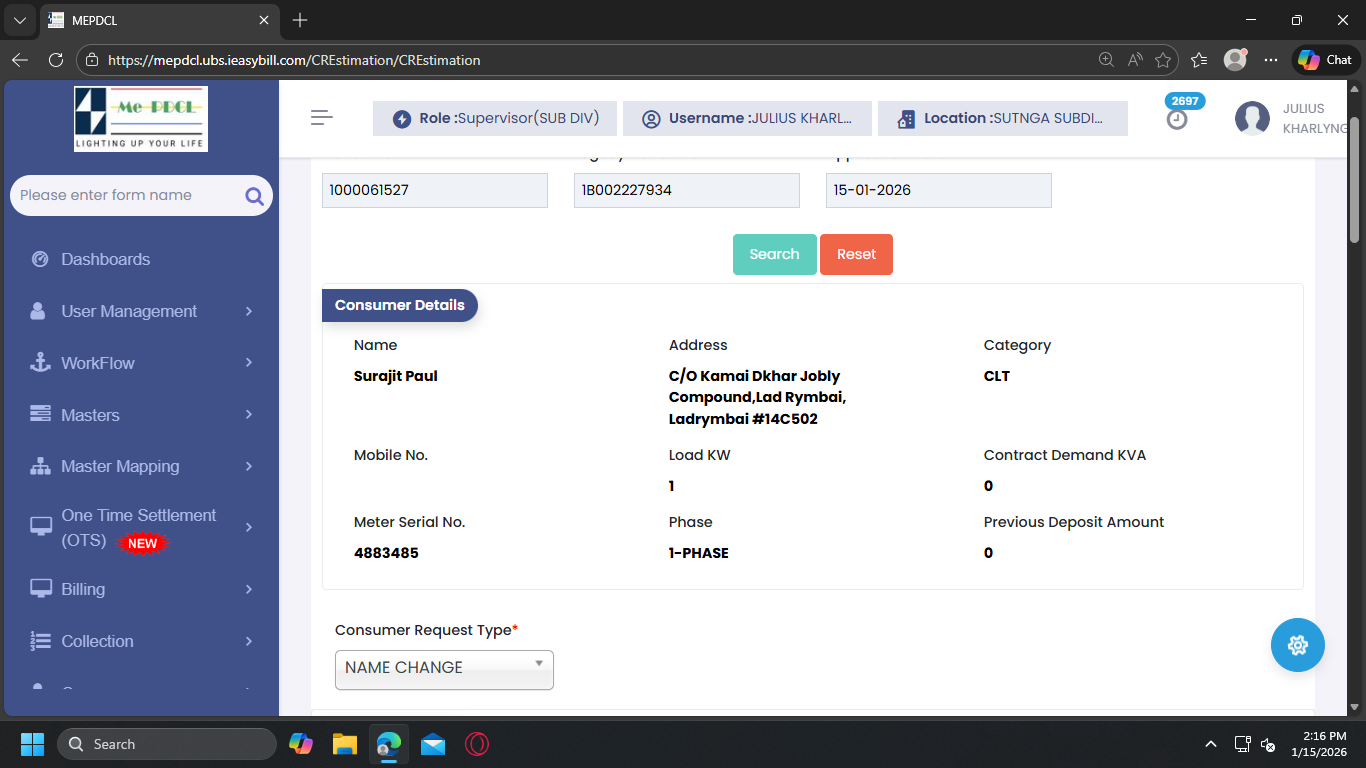Screen dimensions: 1366x768
Task: Open the Windows Start menu
Action: (x=32, y=744)
